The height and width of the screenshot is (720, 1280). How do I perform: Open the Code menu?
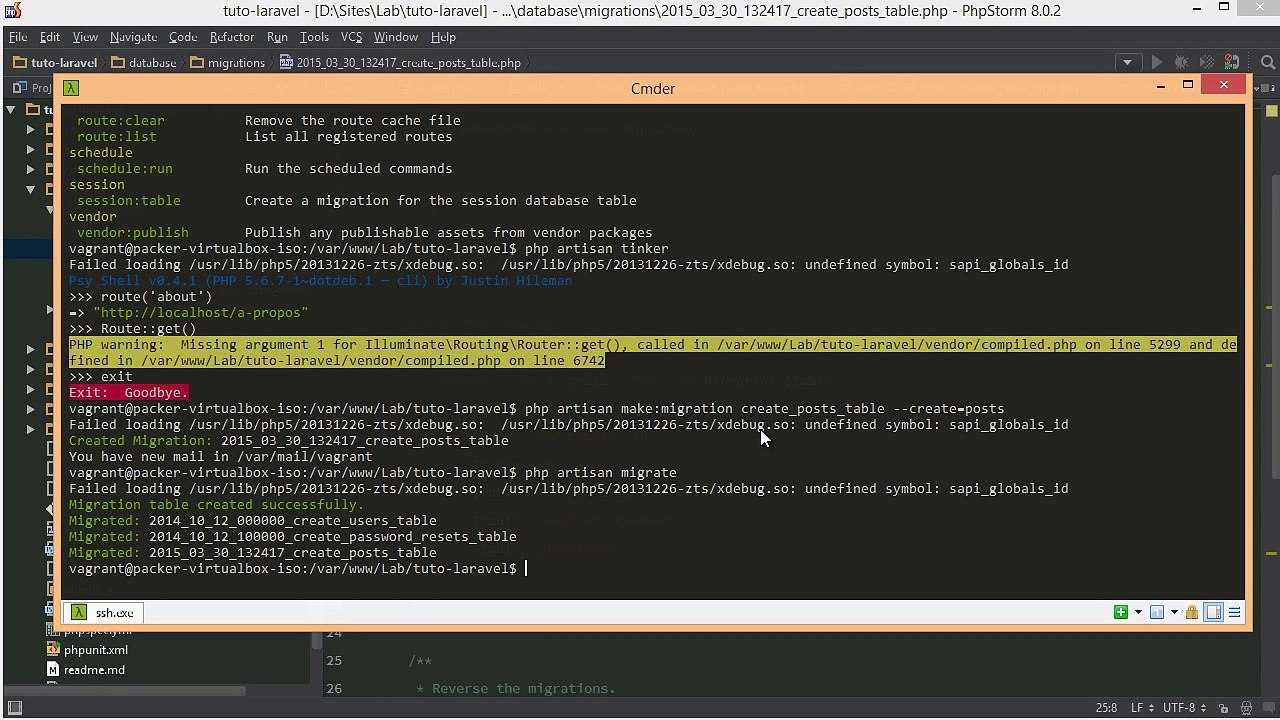pyautogui.click(x=183, y=37)
